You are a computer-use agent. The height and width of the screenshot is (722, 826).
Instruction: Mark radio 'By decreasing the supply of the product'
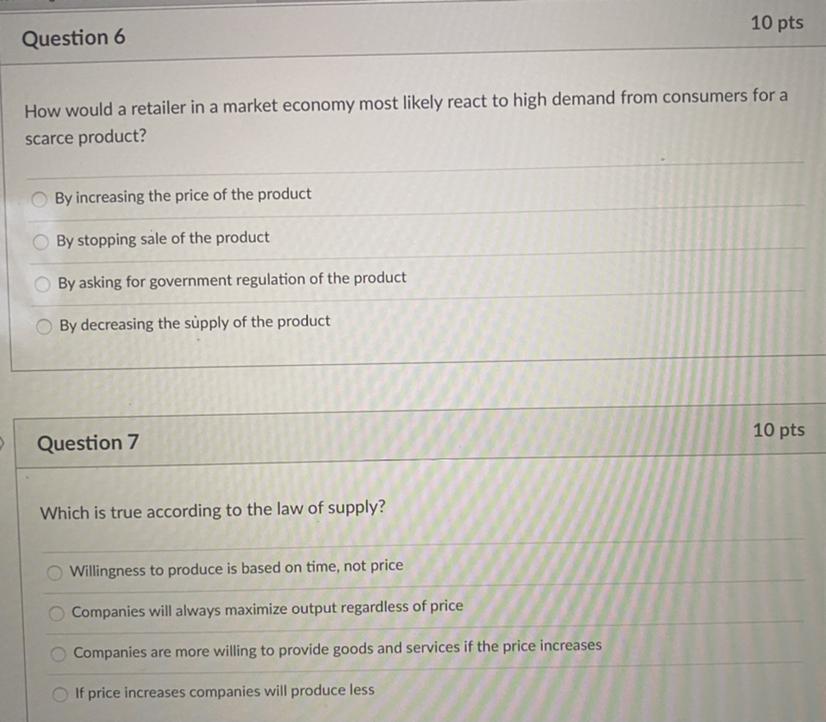coord(44,327)
